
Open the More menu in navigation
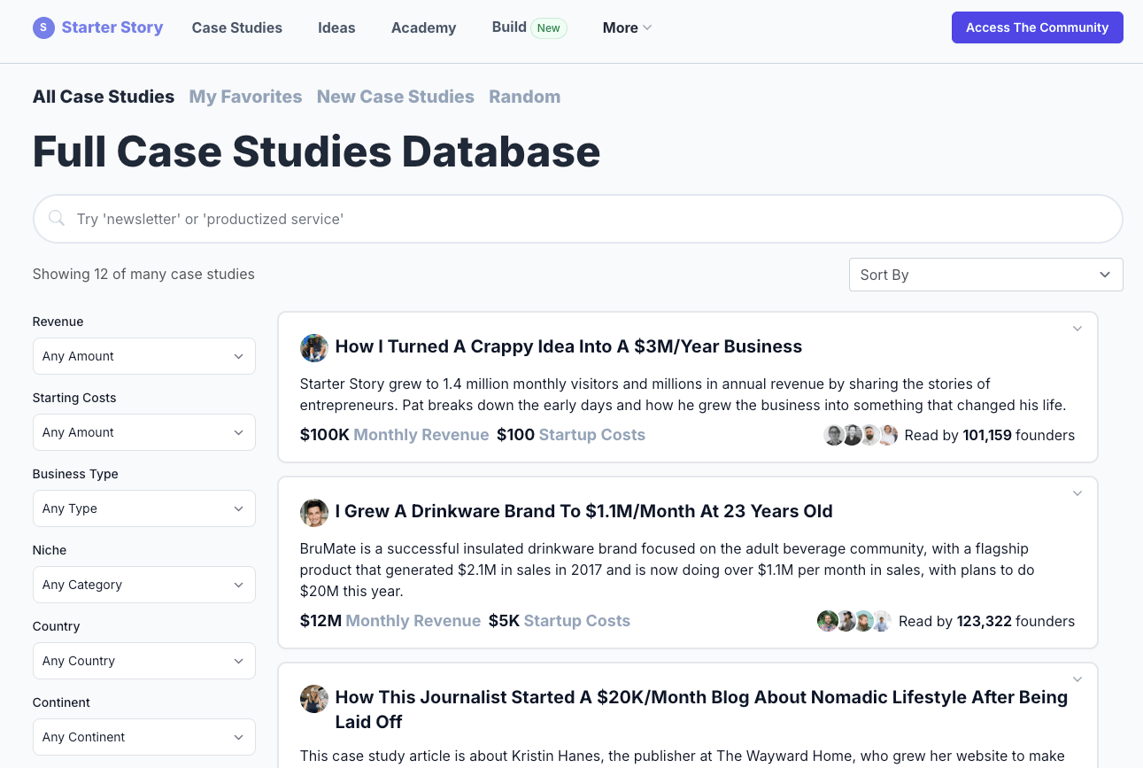[x=627, y=28]
